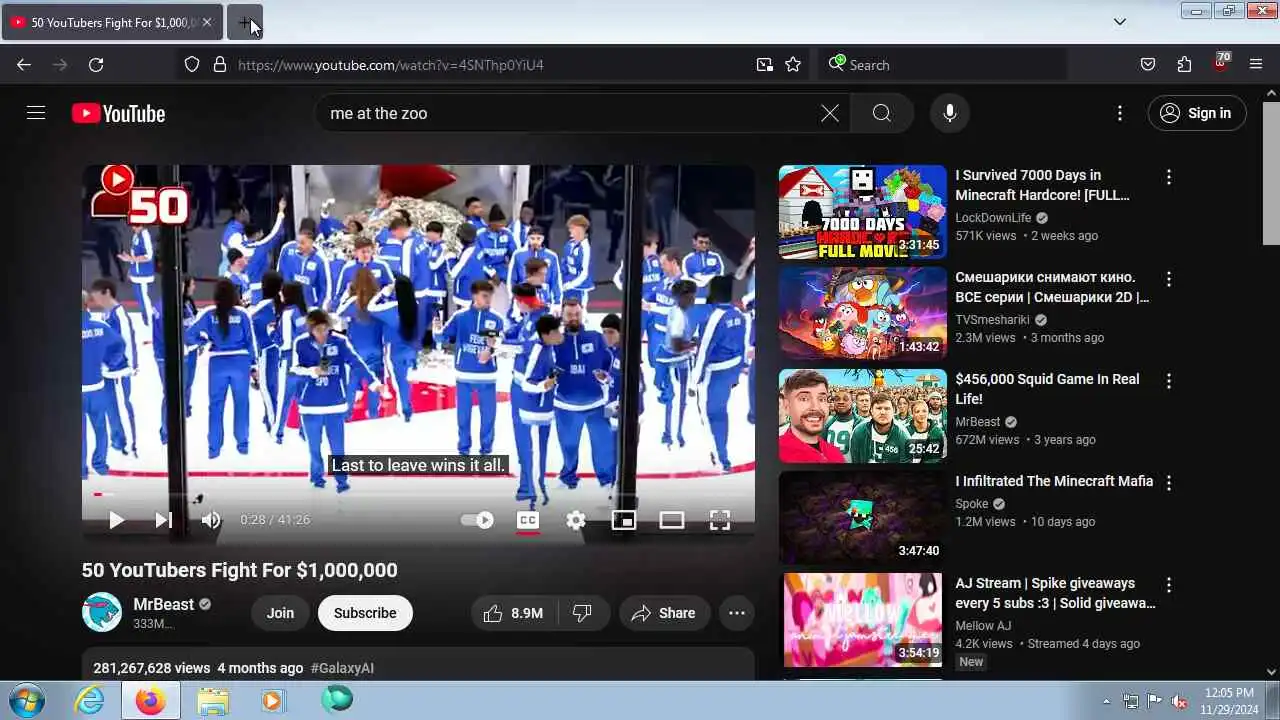Screen dimensions: 1280x720
Task: Switch to miniplayer mode
Action: pos(624,520)
